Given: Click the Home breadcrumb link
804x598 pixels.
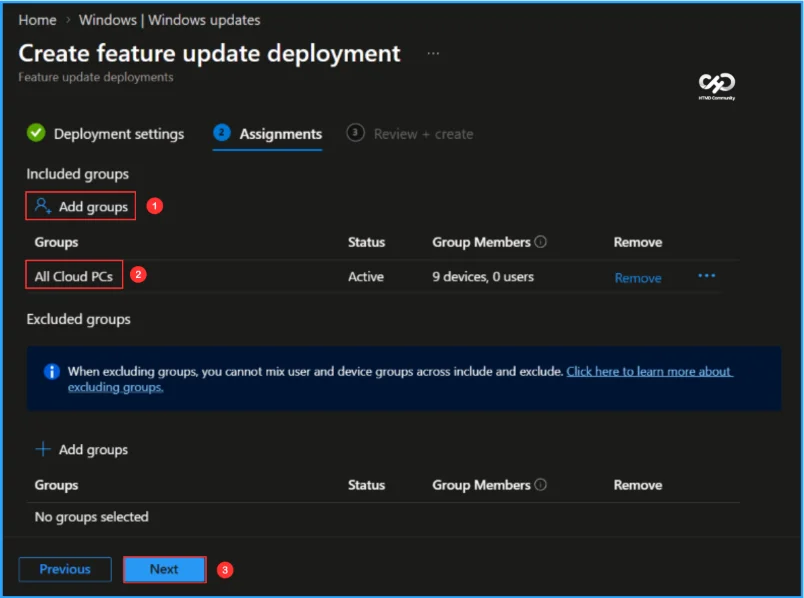Looking at the screenshot, I should point(37,20).
